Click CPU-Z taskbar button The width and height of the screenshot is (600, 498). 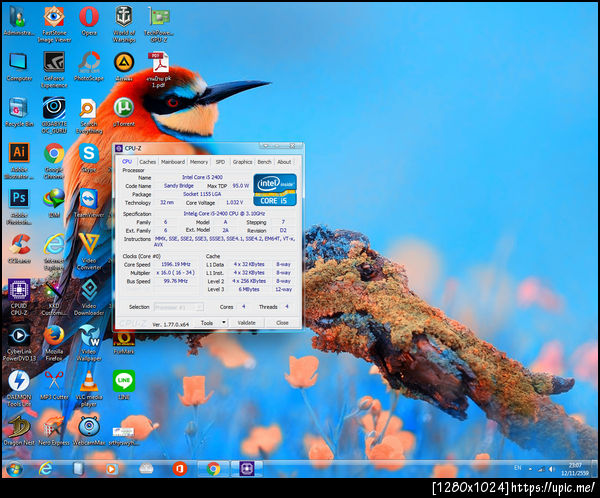(247, 469)
